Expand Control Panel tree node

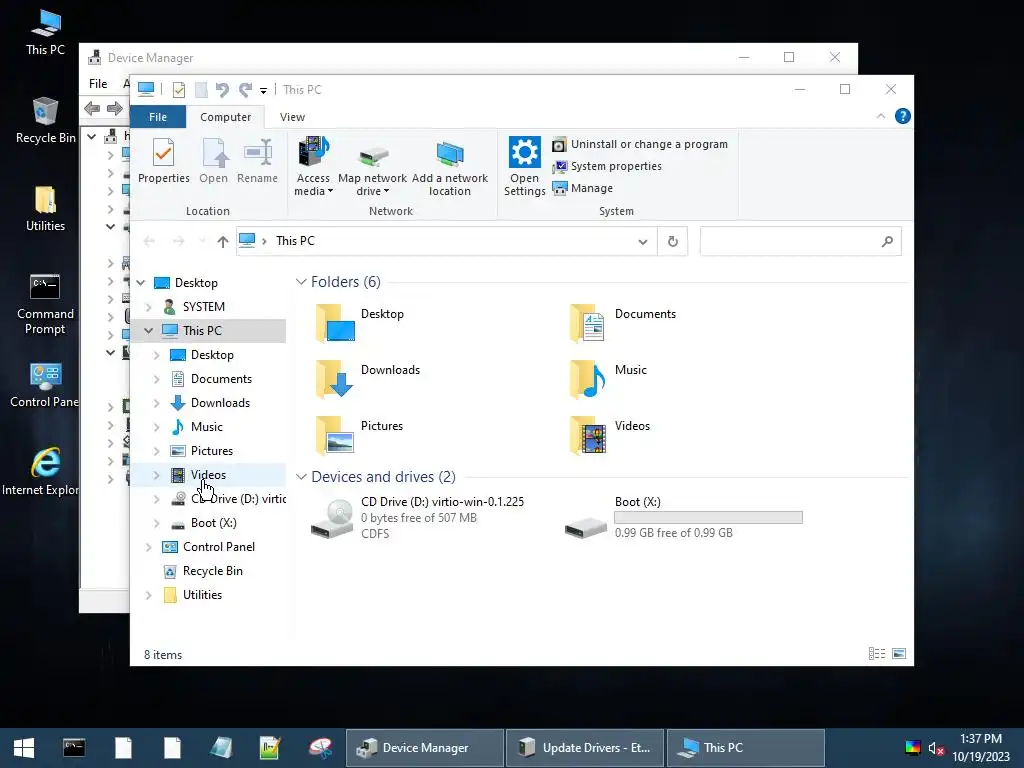click(149, 547)
